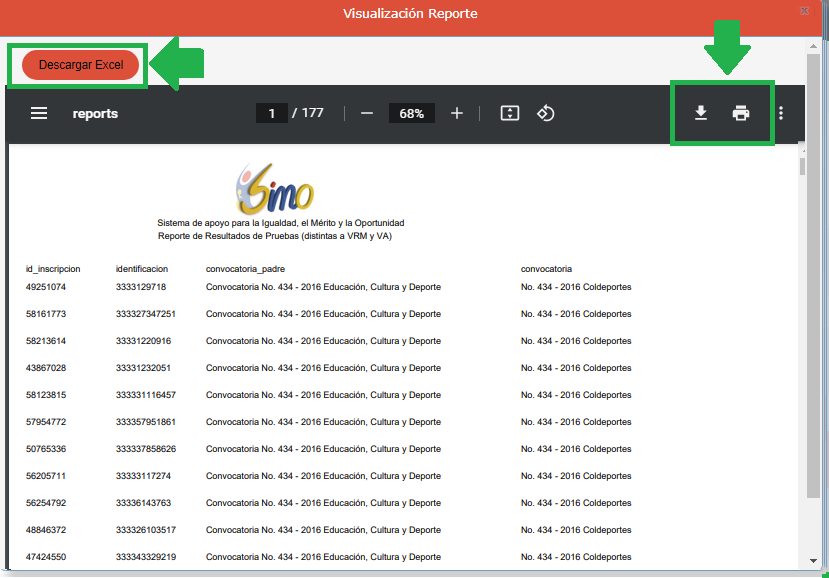
Task: Click the reports document title
Action: (x=95, y=114)
